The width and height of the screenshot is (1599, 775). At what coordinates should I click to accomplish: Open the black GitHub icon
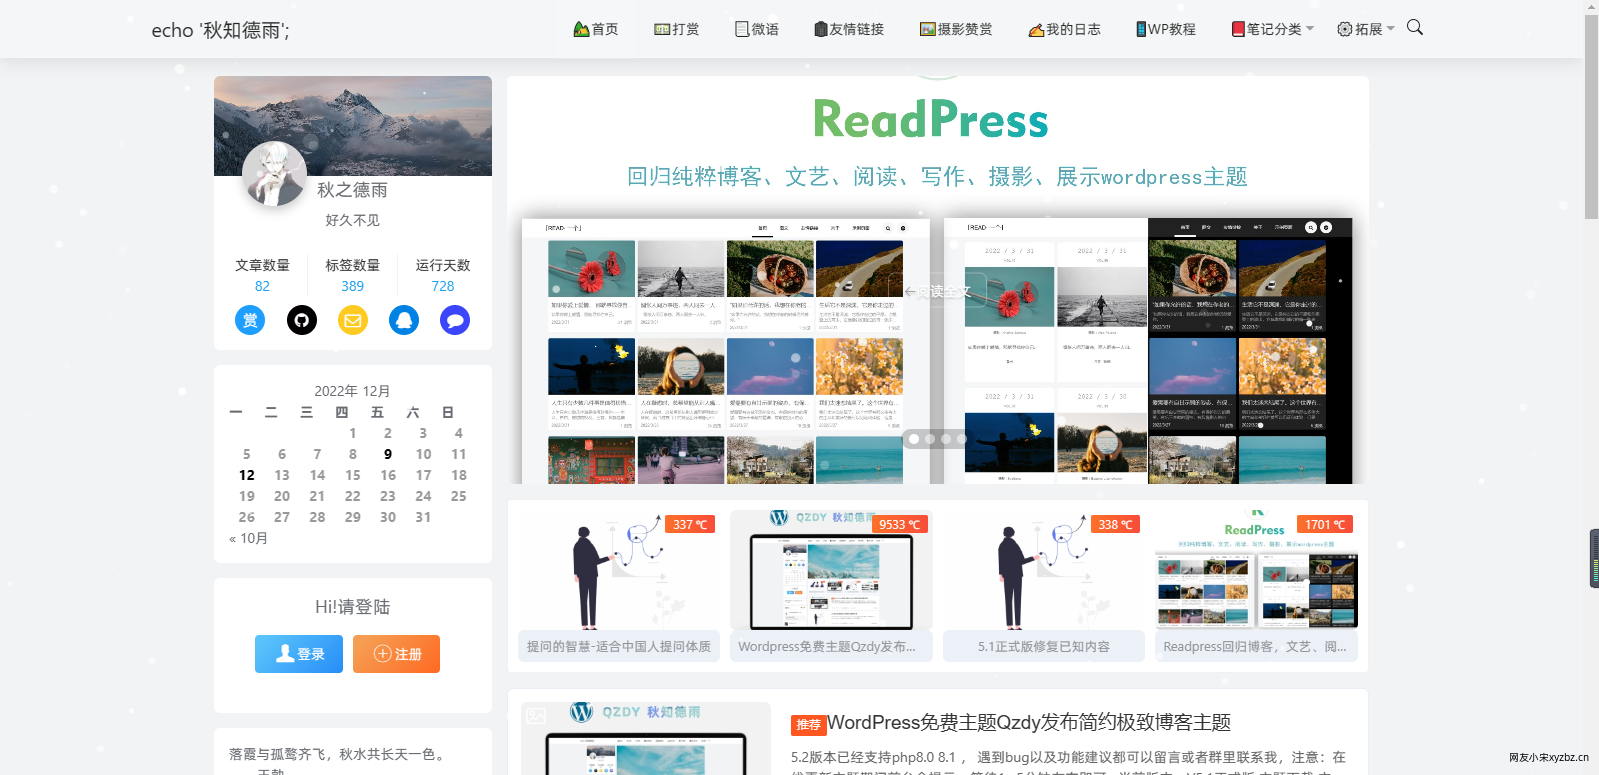click(302, 320)
